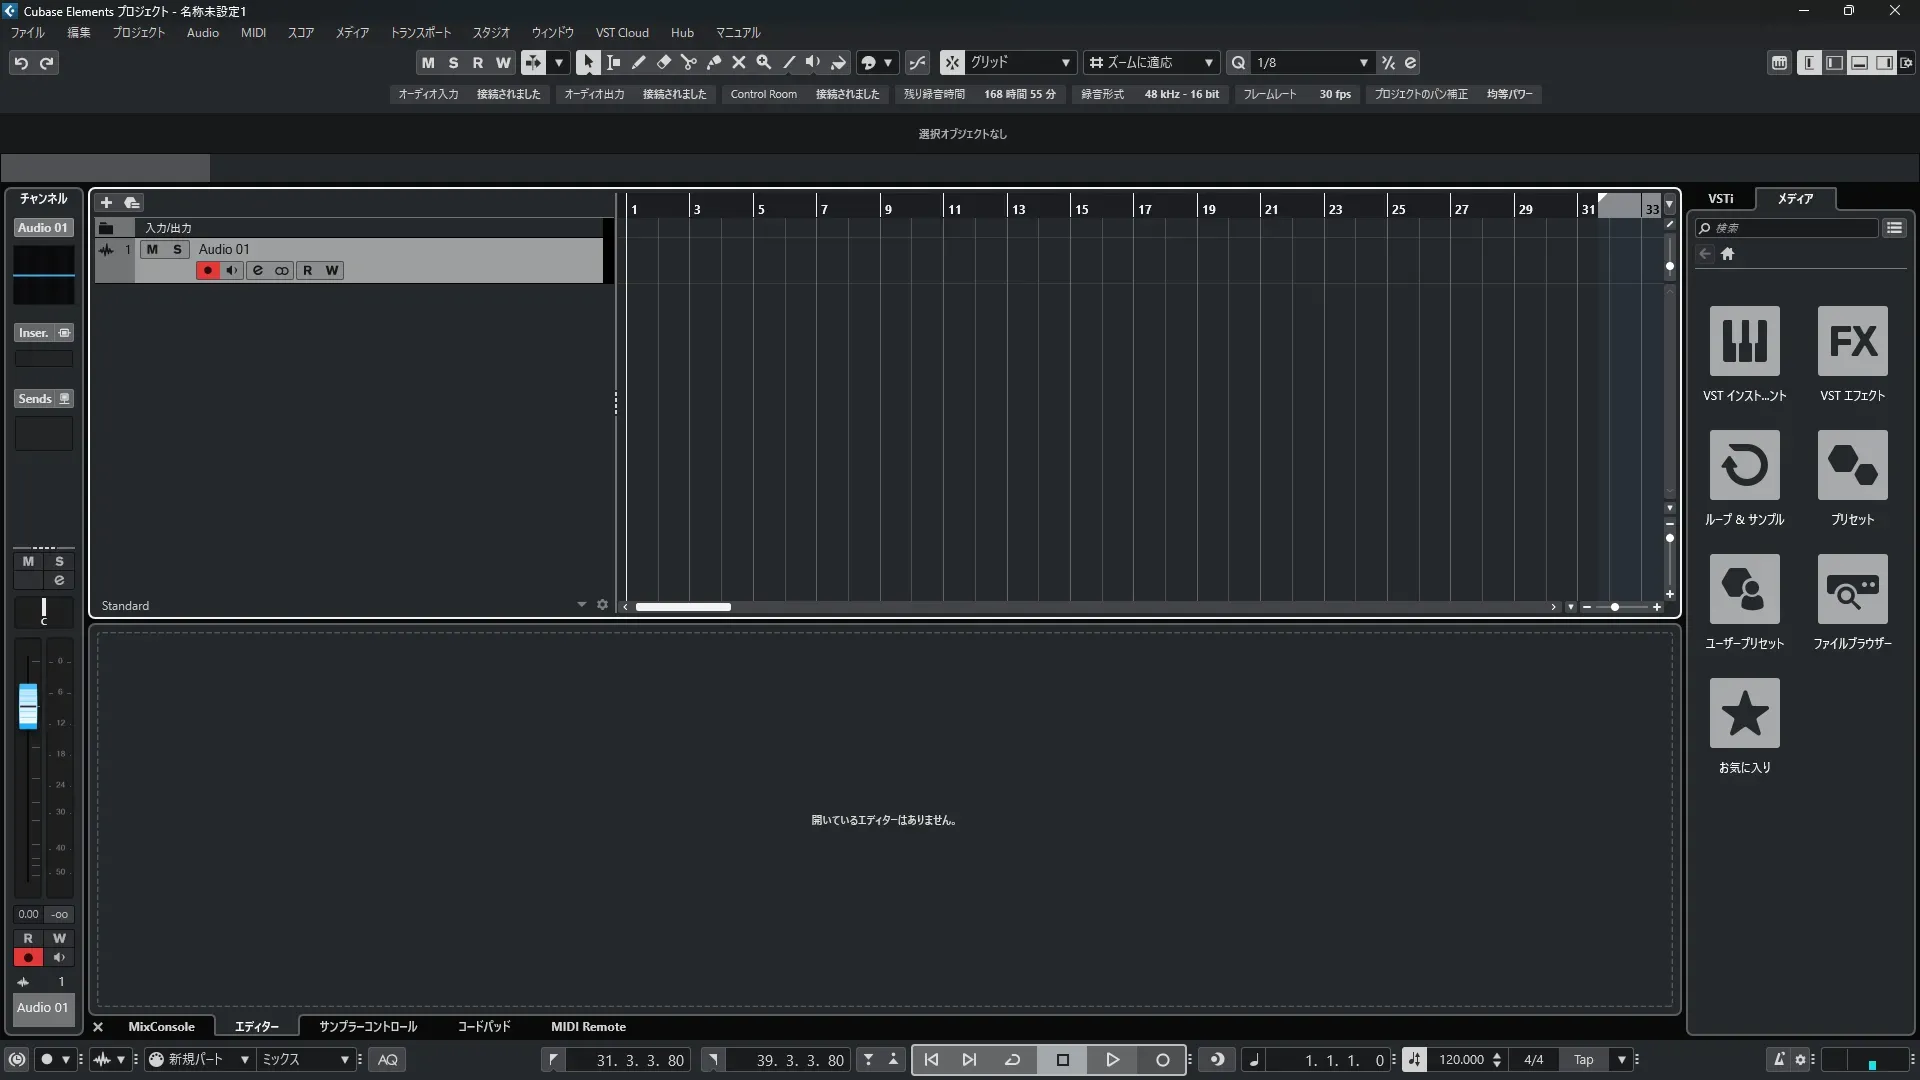Switch to the MixConsole tab
Image resolution: width=1920 pixels, height=1080 pixels.
[x=161, y=1026]
